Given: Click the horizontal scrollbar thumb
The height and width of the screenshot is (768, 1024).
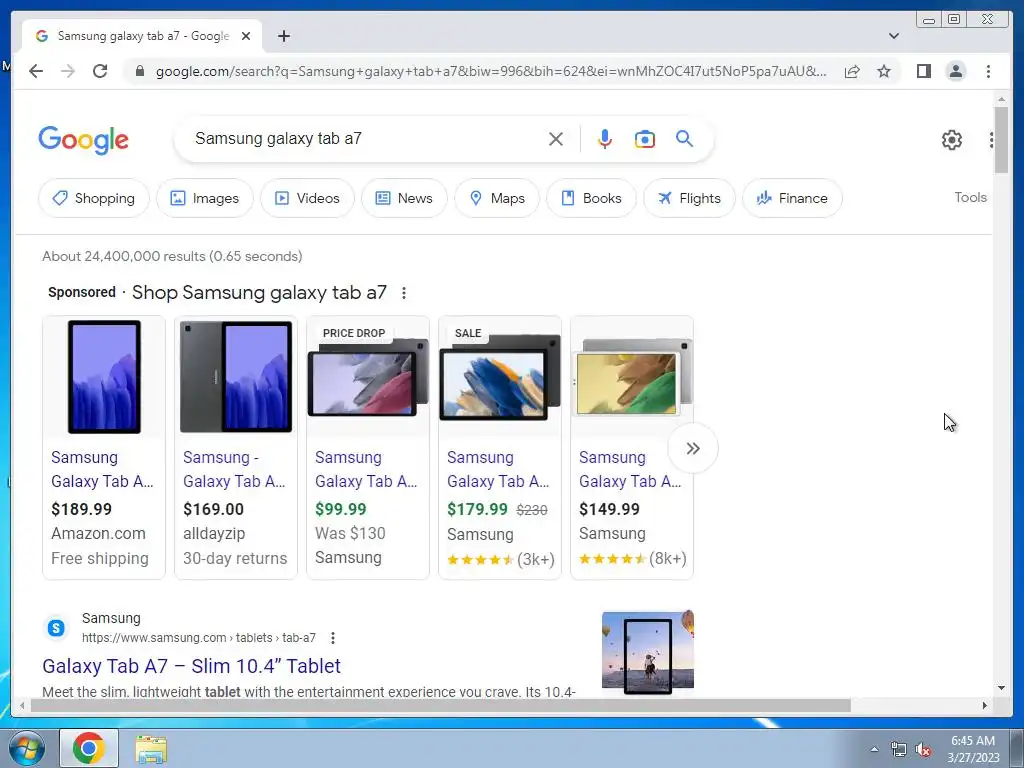Looking at the screenshot, I should click(x=441, y=705).
